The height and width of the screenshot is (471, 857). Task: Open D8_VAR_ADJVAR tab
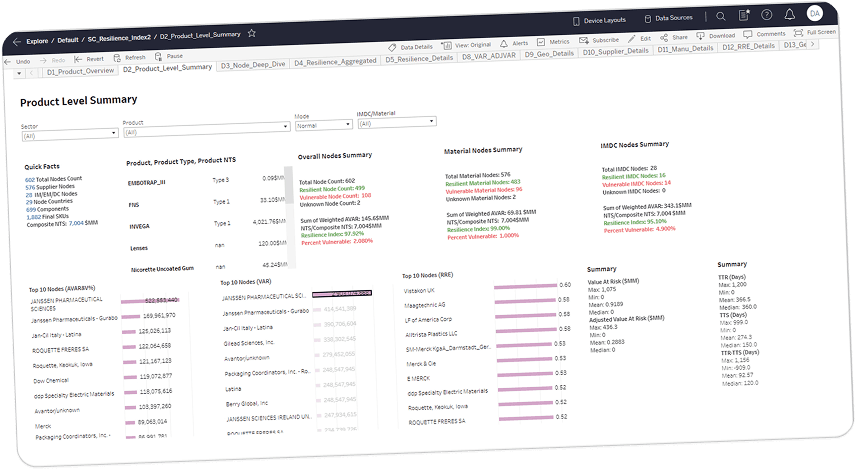pos(489,56)
